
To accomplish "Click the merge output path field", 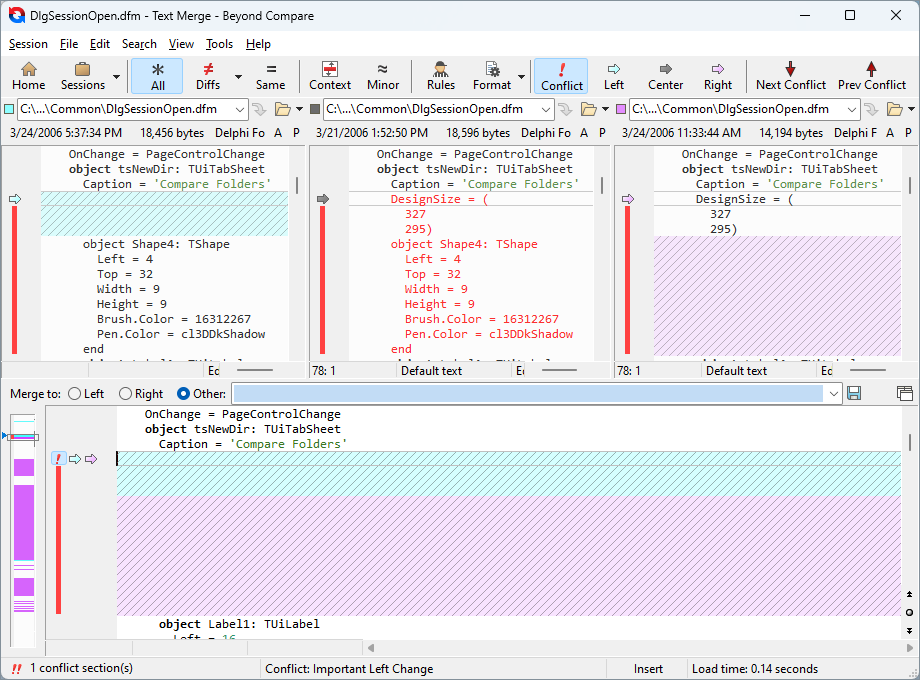I will (x=528, y=394).
